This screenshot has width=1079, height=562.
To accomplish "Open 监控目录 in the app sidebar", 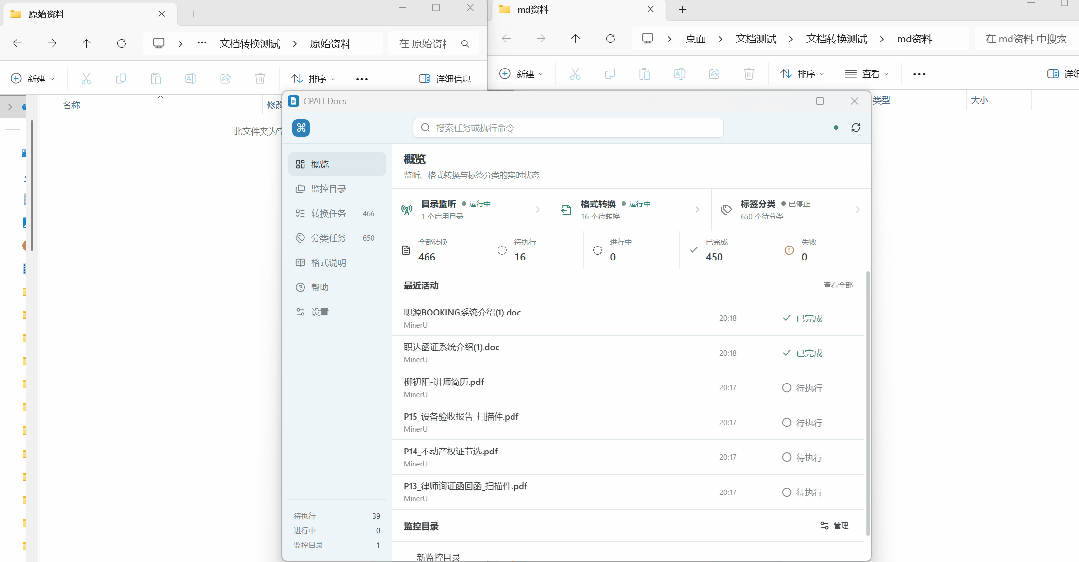I will 337,188.
